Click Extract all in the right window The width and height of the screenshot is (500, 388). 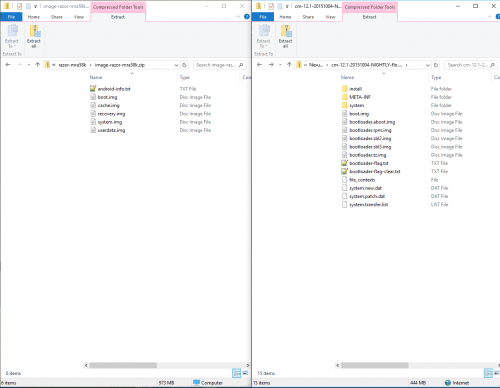(x=285, y=36)
